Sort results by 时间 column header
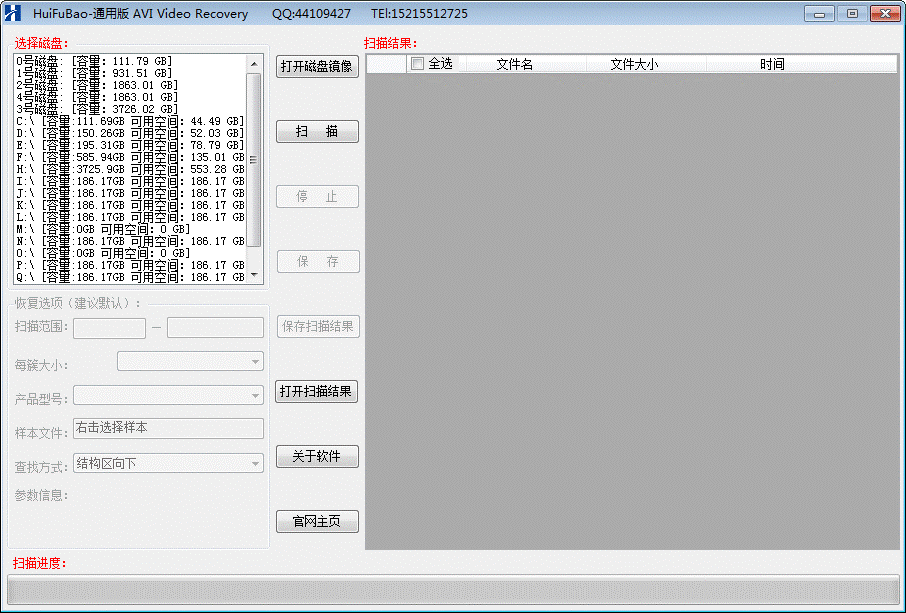The image size is (906, 613). (x=771, y=64)
